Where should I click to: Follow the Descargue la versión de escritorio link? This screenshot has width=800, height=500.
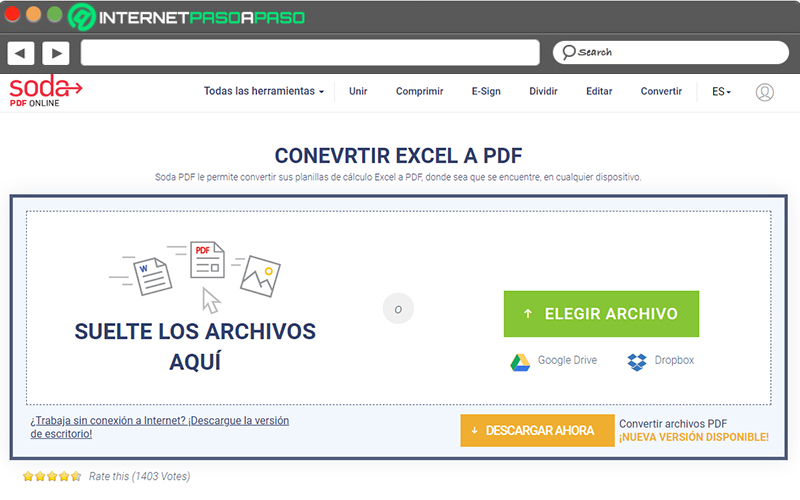pos(160,427)
